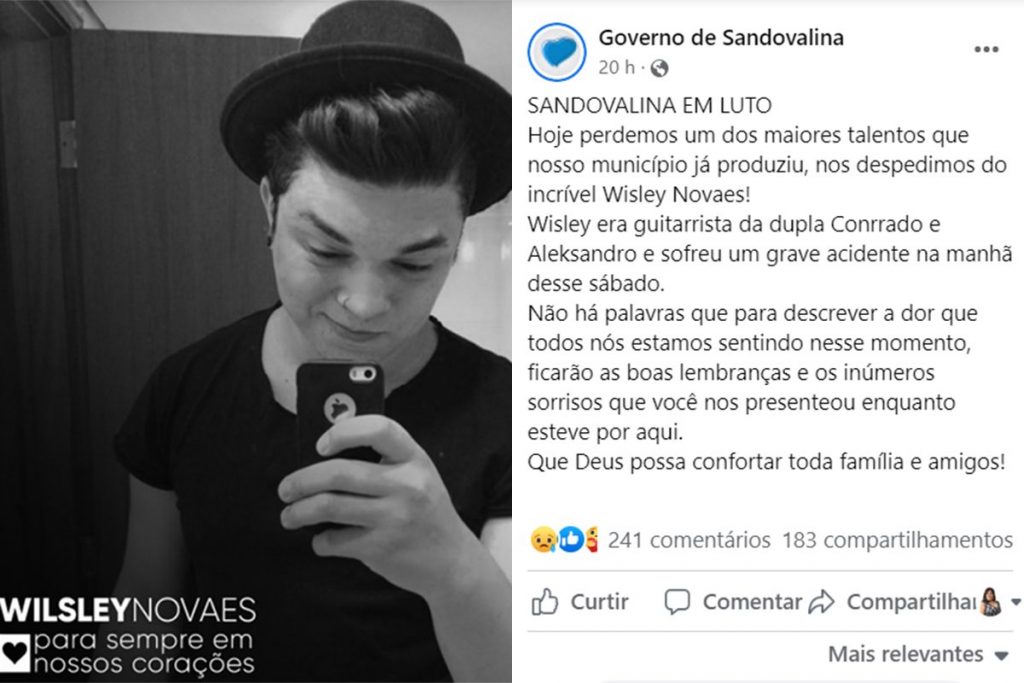Screen dimensions: 1024x683
Task: Click the thumbs-up Curtir icon
Action: (545, 601)
